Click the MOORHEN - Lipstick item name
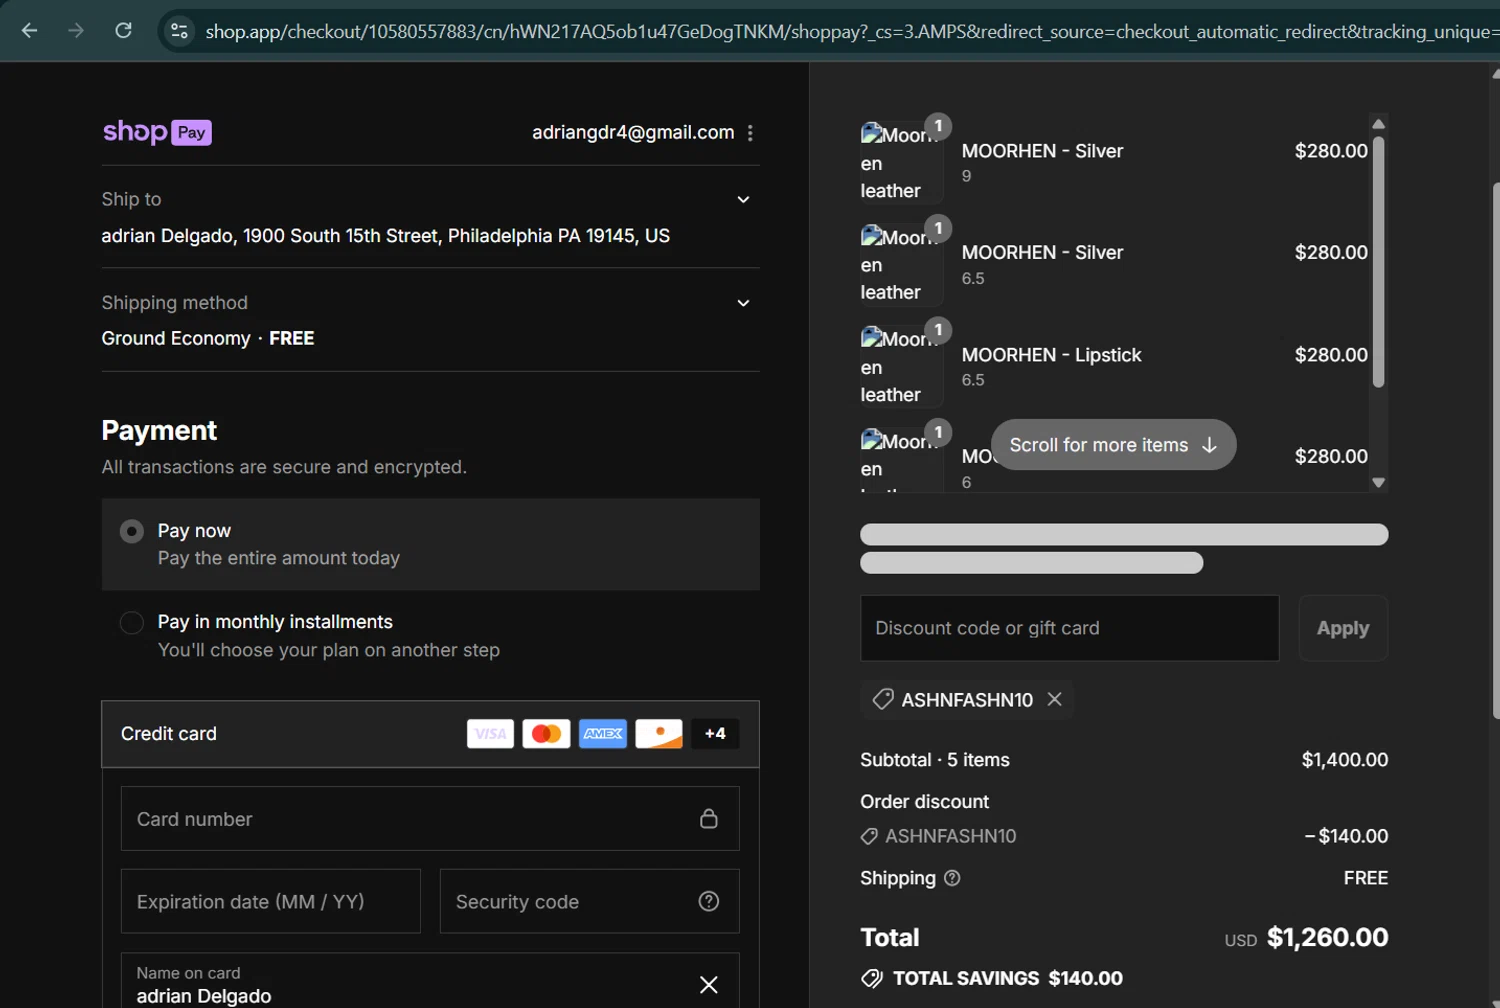1500x1008 pixels. coord(1051,355)
